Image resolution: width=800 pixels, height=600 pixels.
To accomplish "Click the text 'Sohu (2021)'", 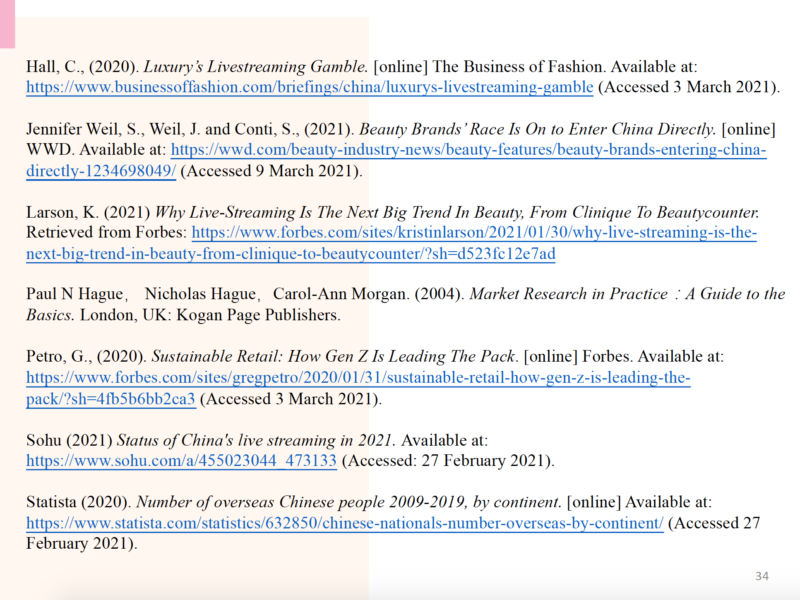I will click(69, 440).
